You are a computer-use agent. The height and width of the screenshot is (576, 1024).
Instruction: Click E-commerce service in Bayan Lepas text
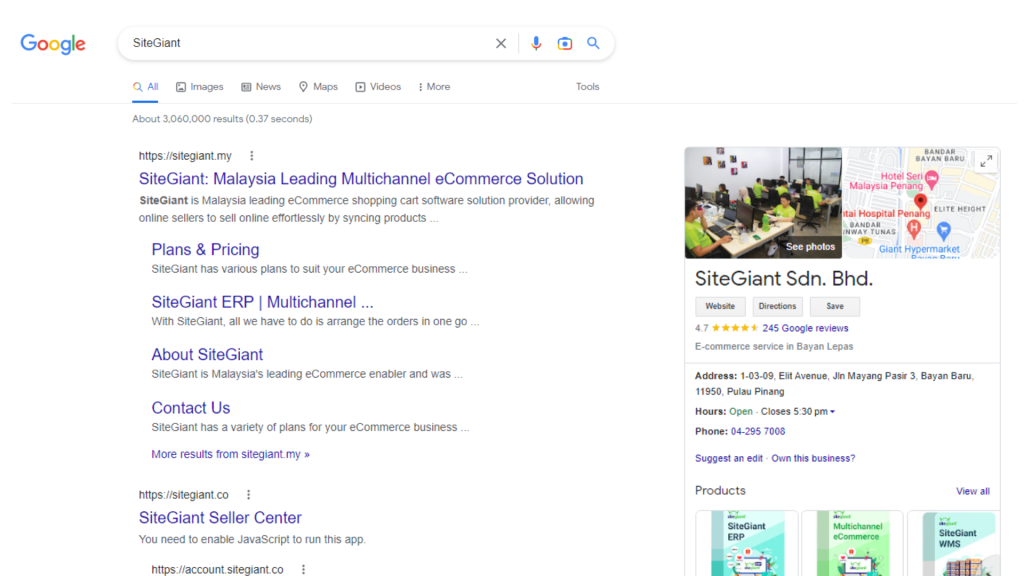click(774, 346)
